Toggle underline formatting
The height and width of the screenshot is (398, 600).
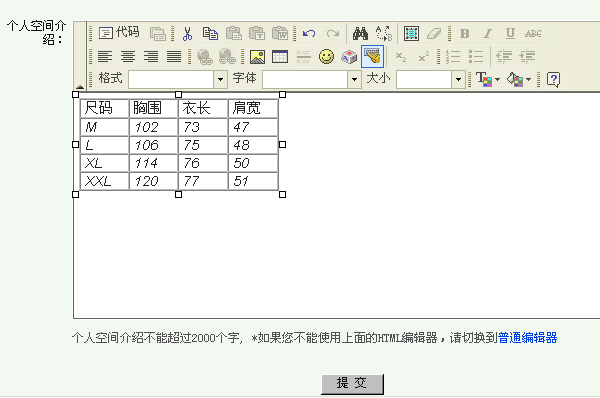click(x=510, y=34)
